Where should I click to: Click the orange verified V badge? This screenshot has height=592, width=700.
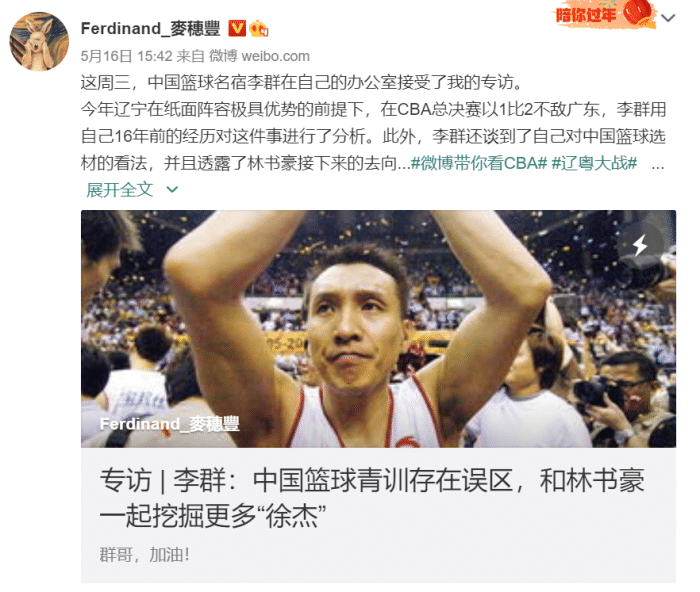(237, 29)
